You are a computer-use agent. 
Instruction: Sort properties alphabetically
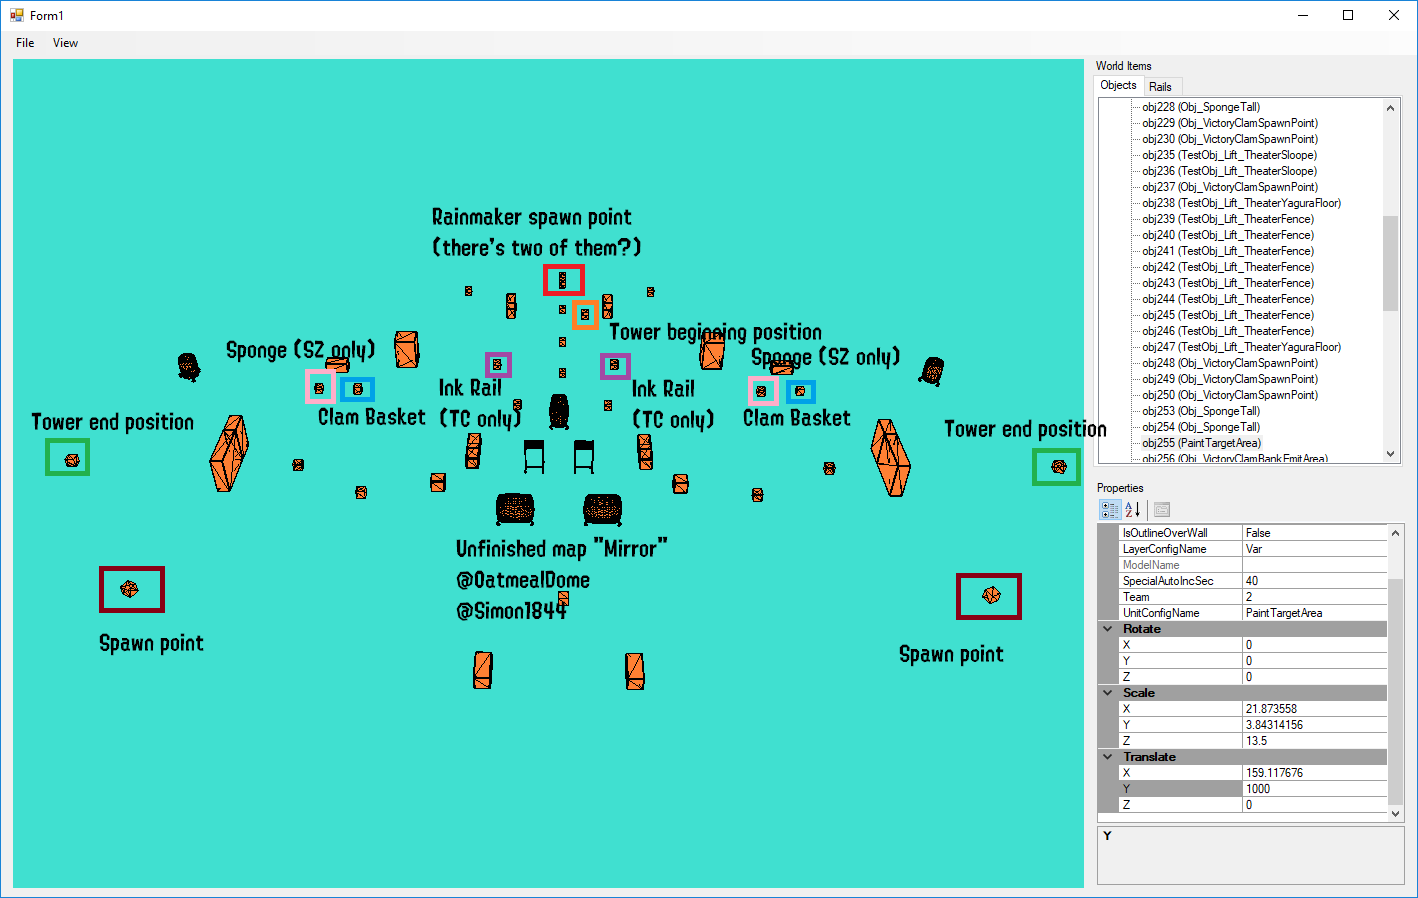pyautogui.click(x=1133, y=510)
